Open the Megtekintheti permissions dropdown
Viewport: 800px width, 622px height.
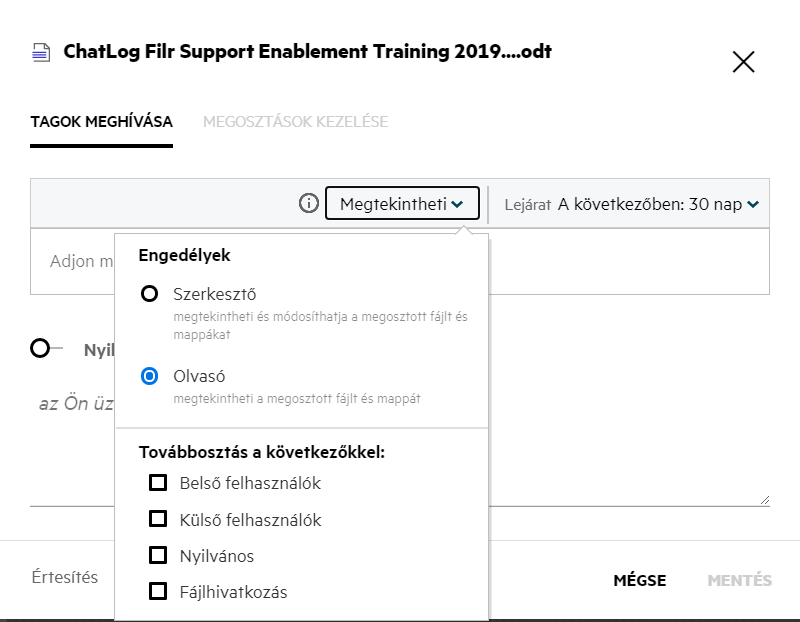coord(402,204)
